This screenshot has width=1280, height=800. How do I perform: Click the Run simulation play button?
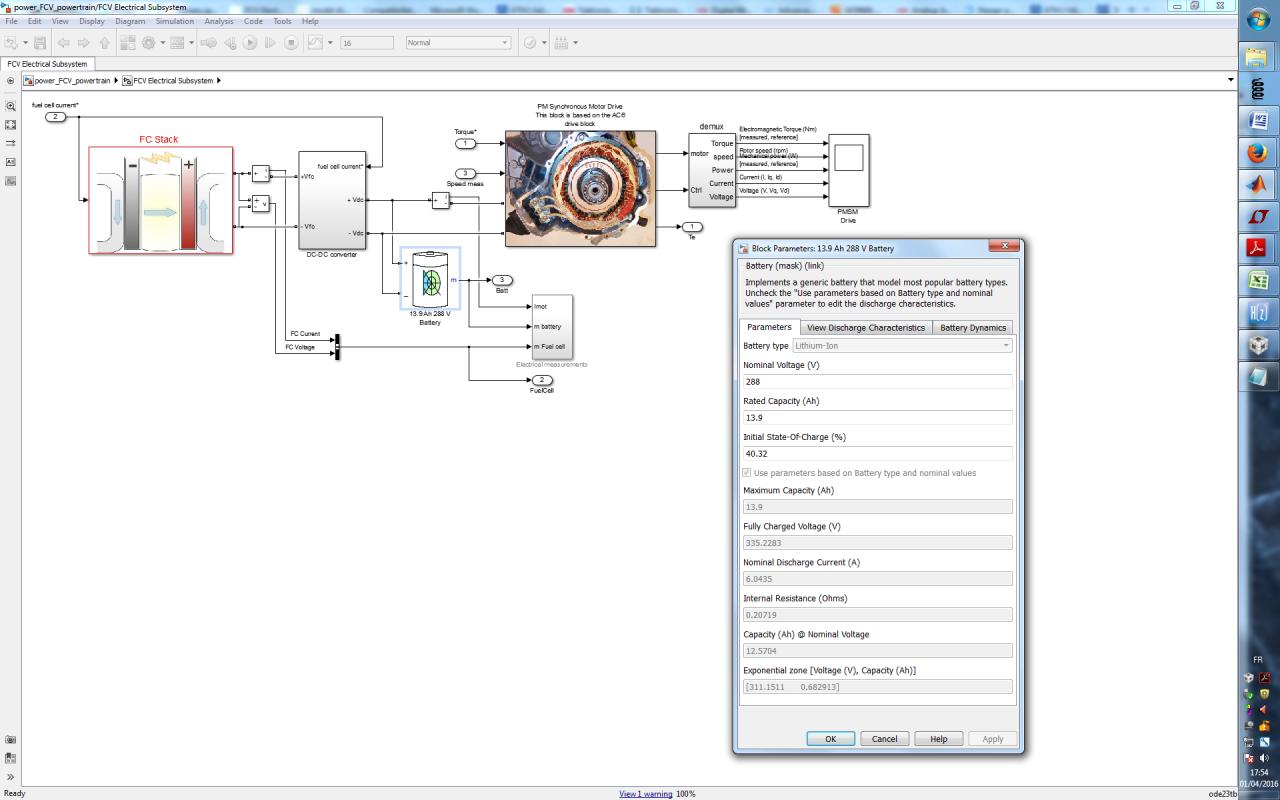(250, 43)
